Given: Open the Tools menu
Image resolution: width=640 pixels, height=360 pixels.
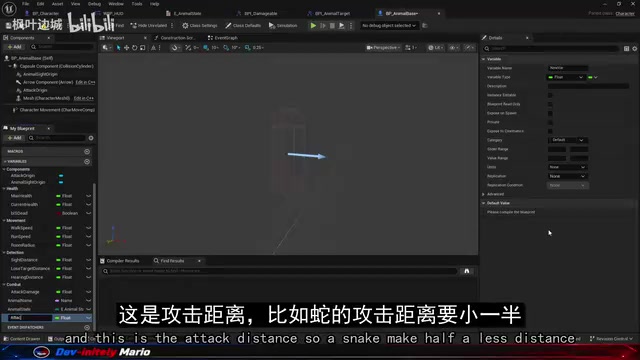Looking at the screenshot, I should [137, 4].
